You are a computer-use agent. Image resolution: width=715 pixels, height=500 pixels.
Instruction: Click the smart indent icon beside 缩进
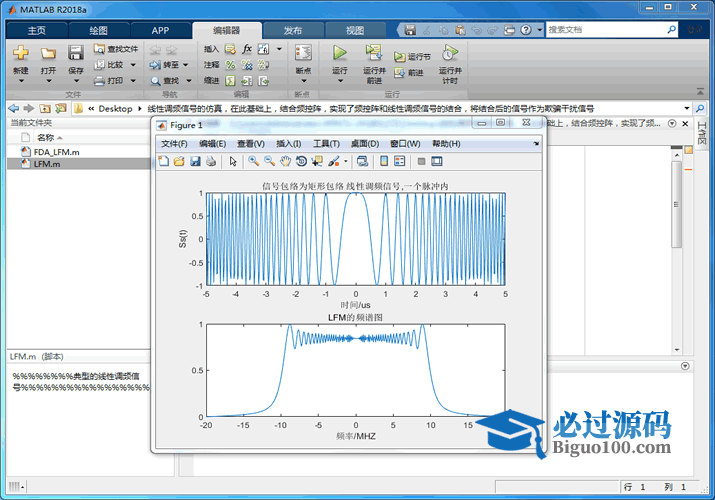point(230,81)
